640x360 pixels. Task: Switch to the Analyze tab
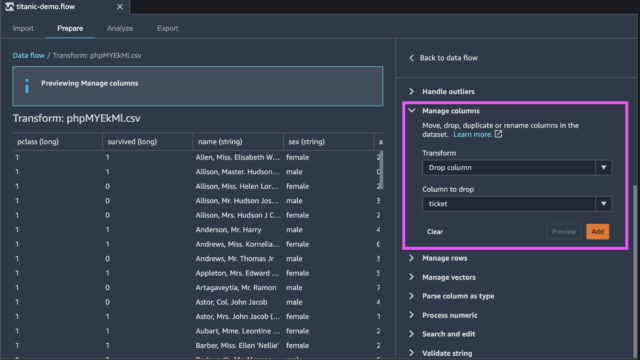(120, 28)
